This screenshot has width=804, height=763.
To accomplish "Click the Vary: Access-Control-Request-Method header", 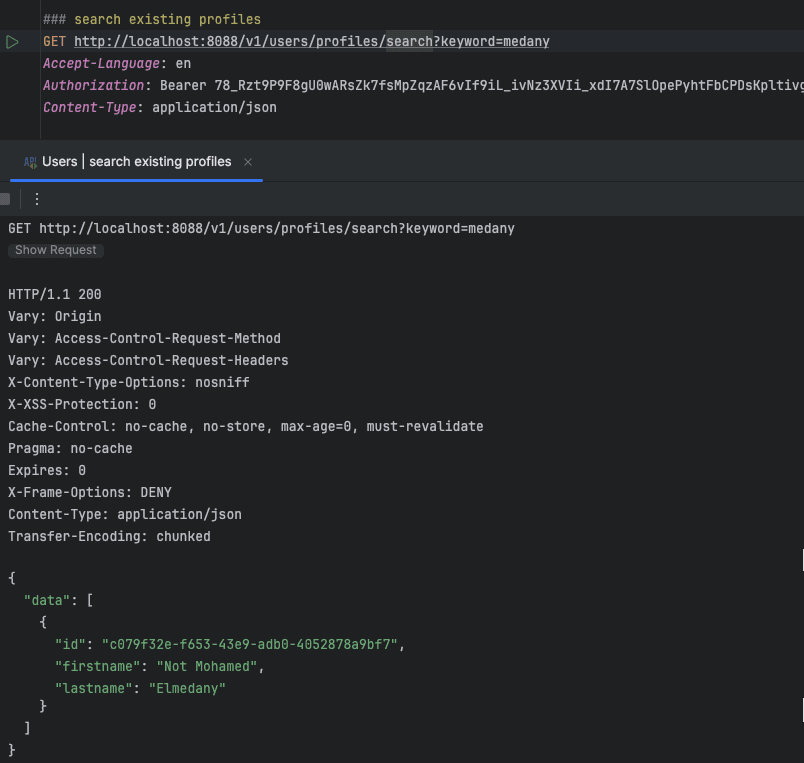I will pos(145,338).
